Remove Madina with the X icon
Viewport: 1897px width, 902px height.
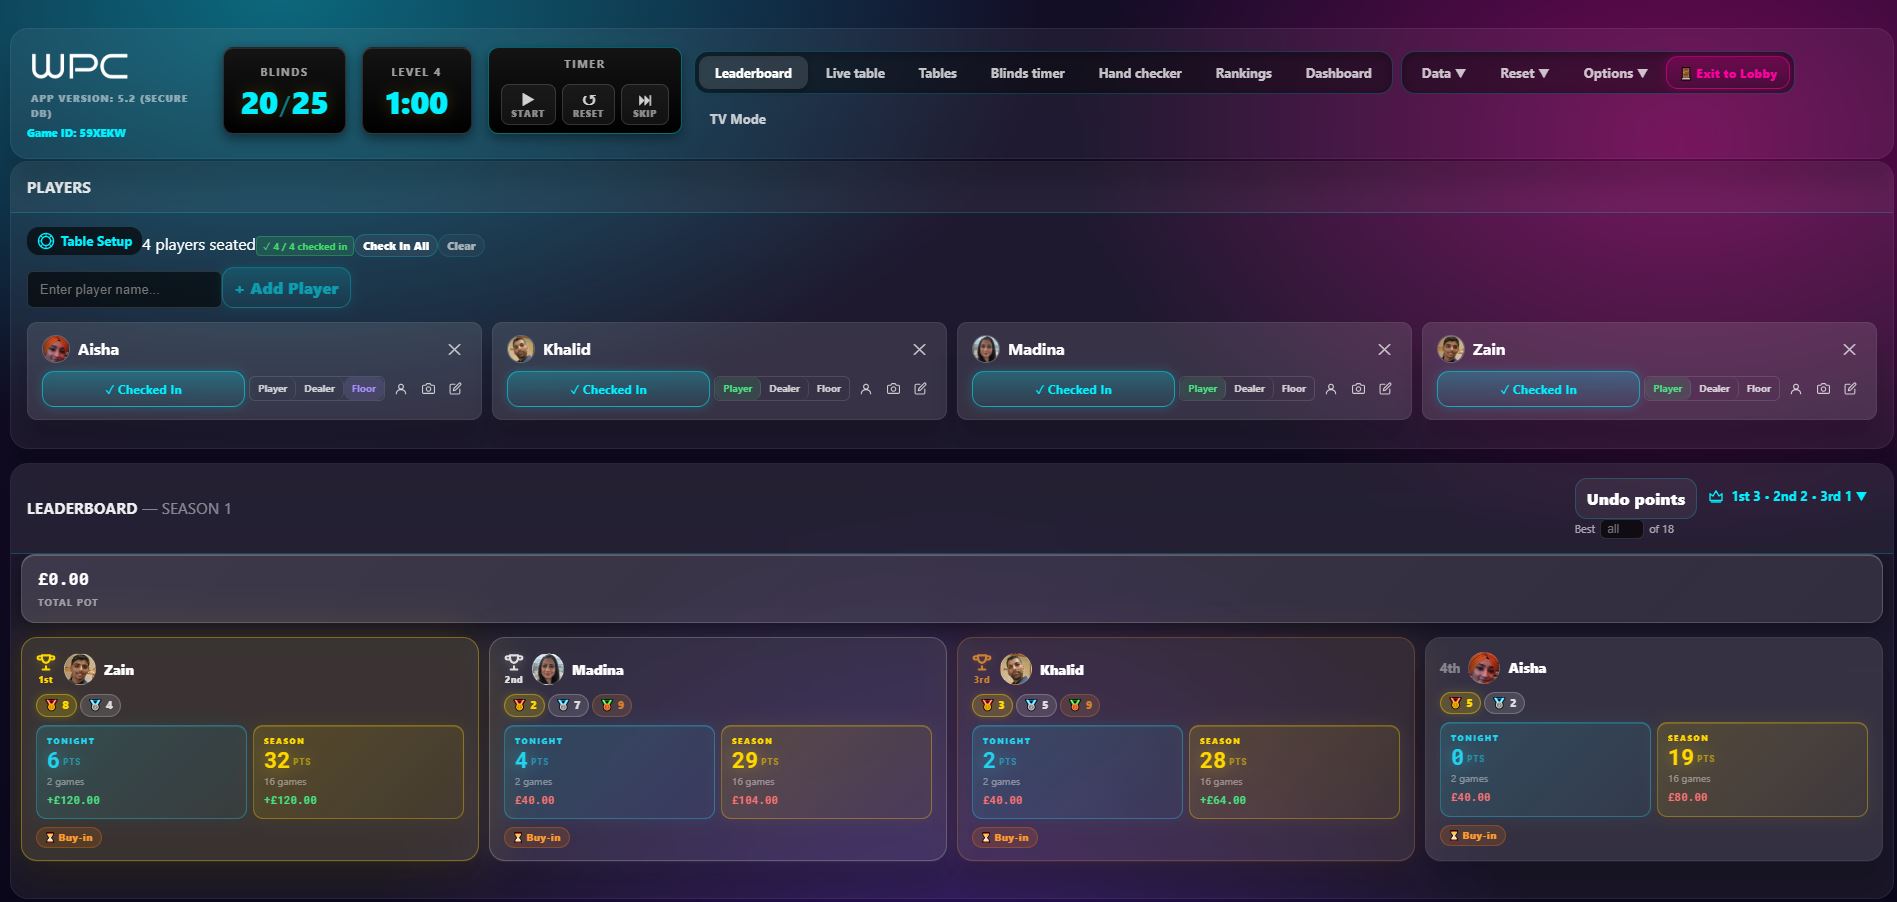1384,349
